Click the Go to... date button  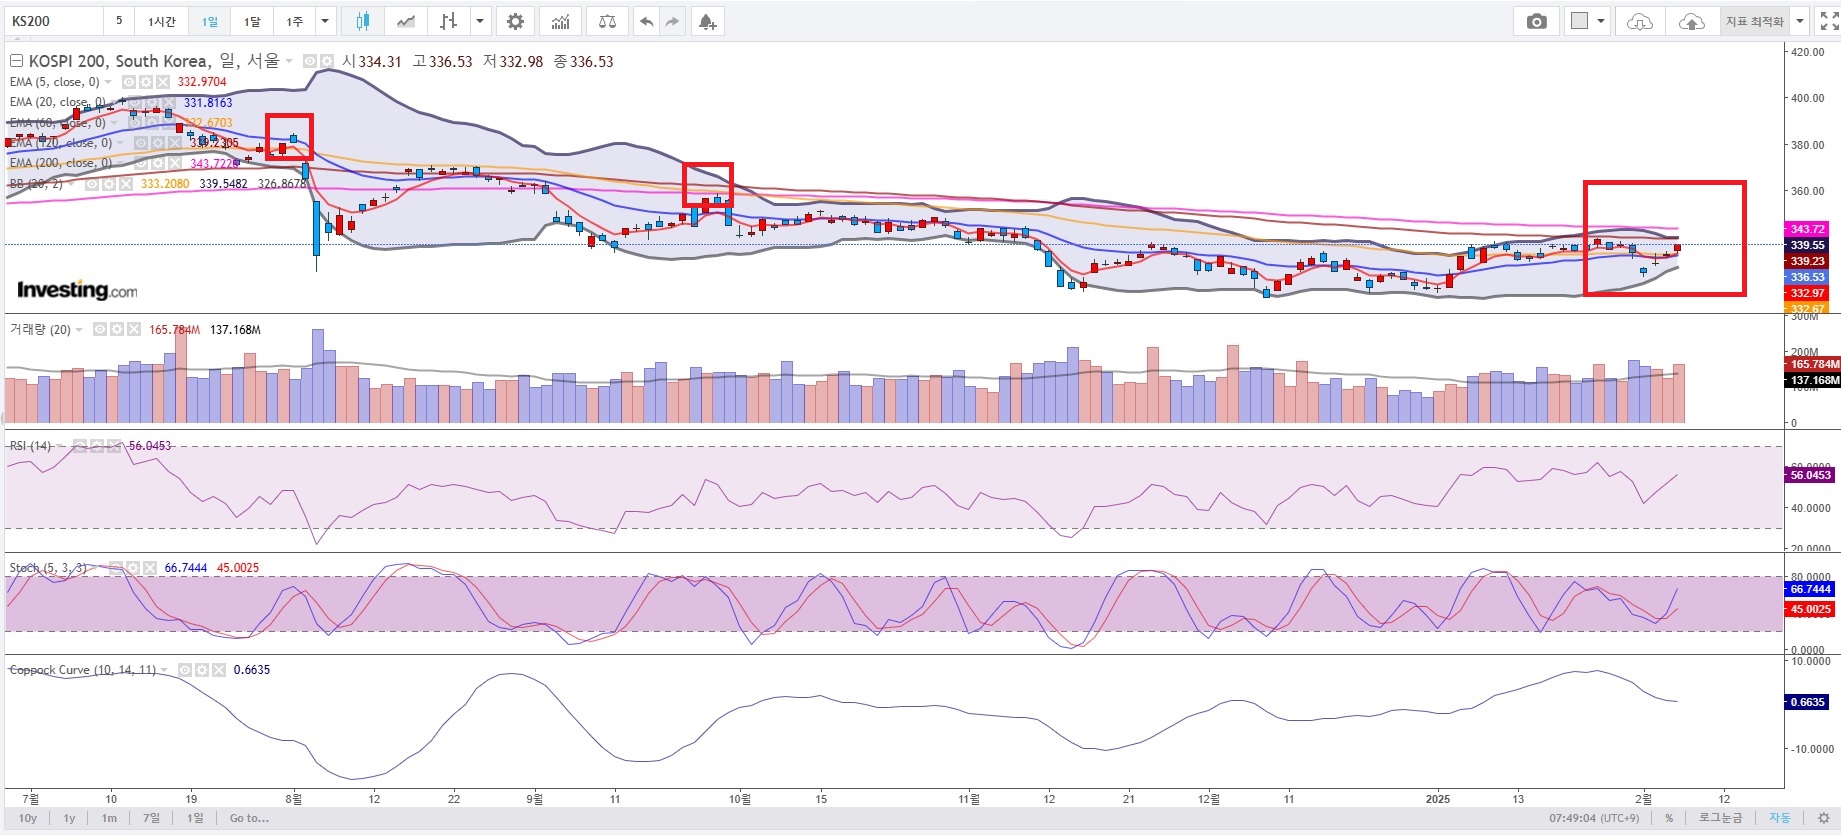coord(249,818)
